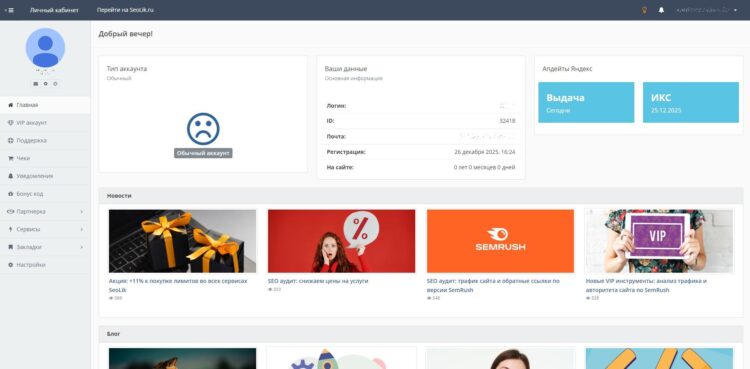This screenshot has width=750, height=369.
Task: Open the user account dropdown in top bar
Action: [706, 10]
